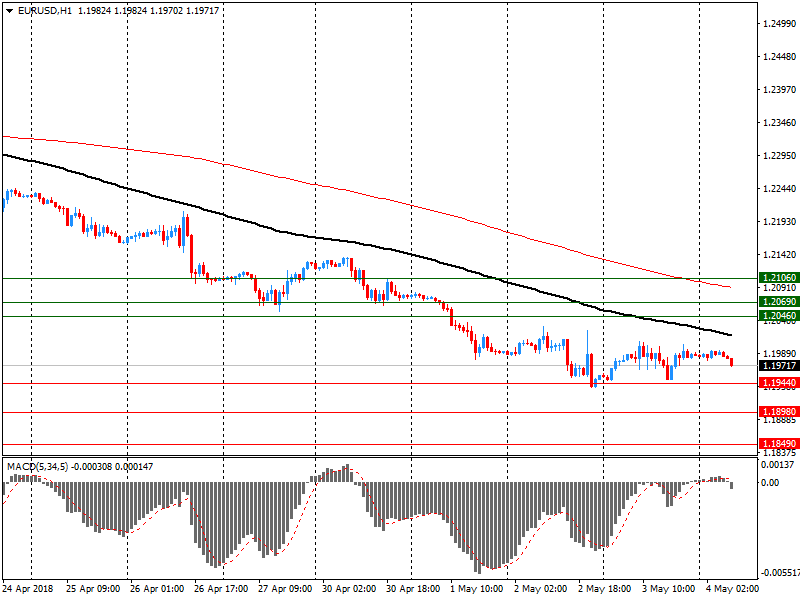Click the 25 Apr 09:00 time label
Image resolution: width=800 pixels, height=600 pixels.
click(93, 589)
